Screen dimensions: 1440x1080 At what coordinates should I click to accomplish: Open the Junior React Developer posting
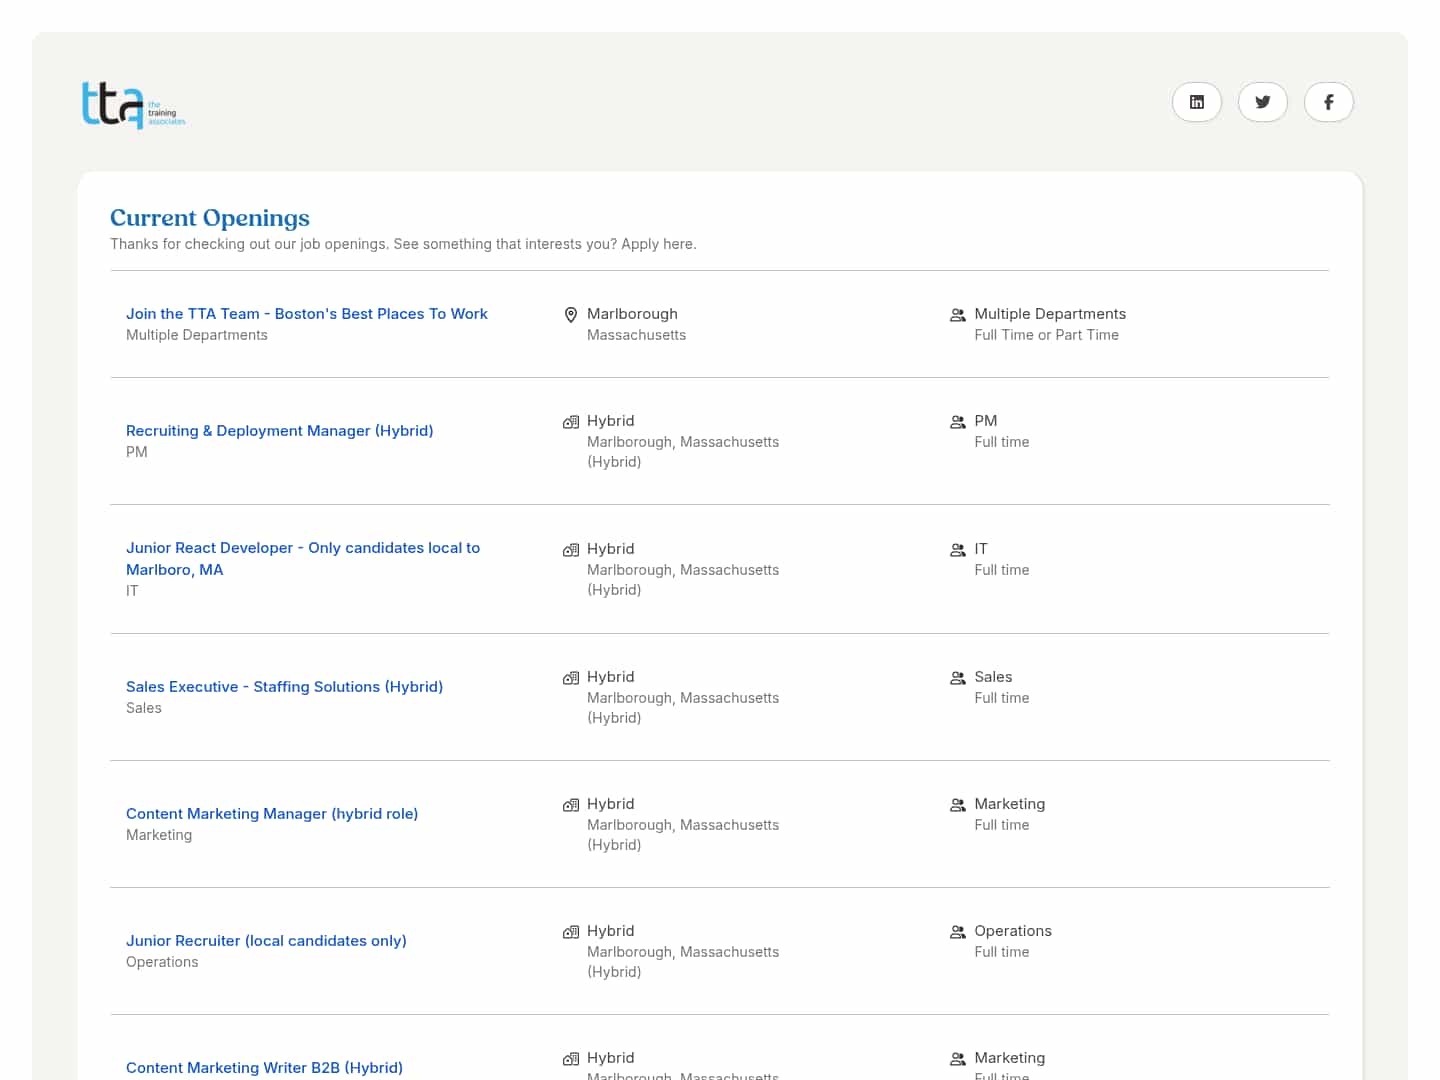pyautogui.click(x=302, y=548)
